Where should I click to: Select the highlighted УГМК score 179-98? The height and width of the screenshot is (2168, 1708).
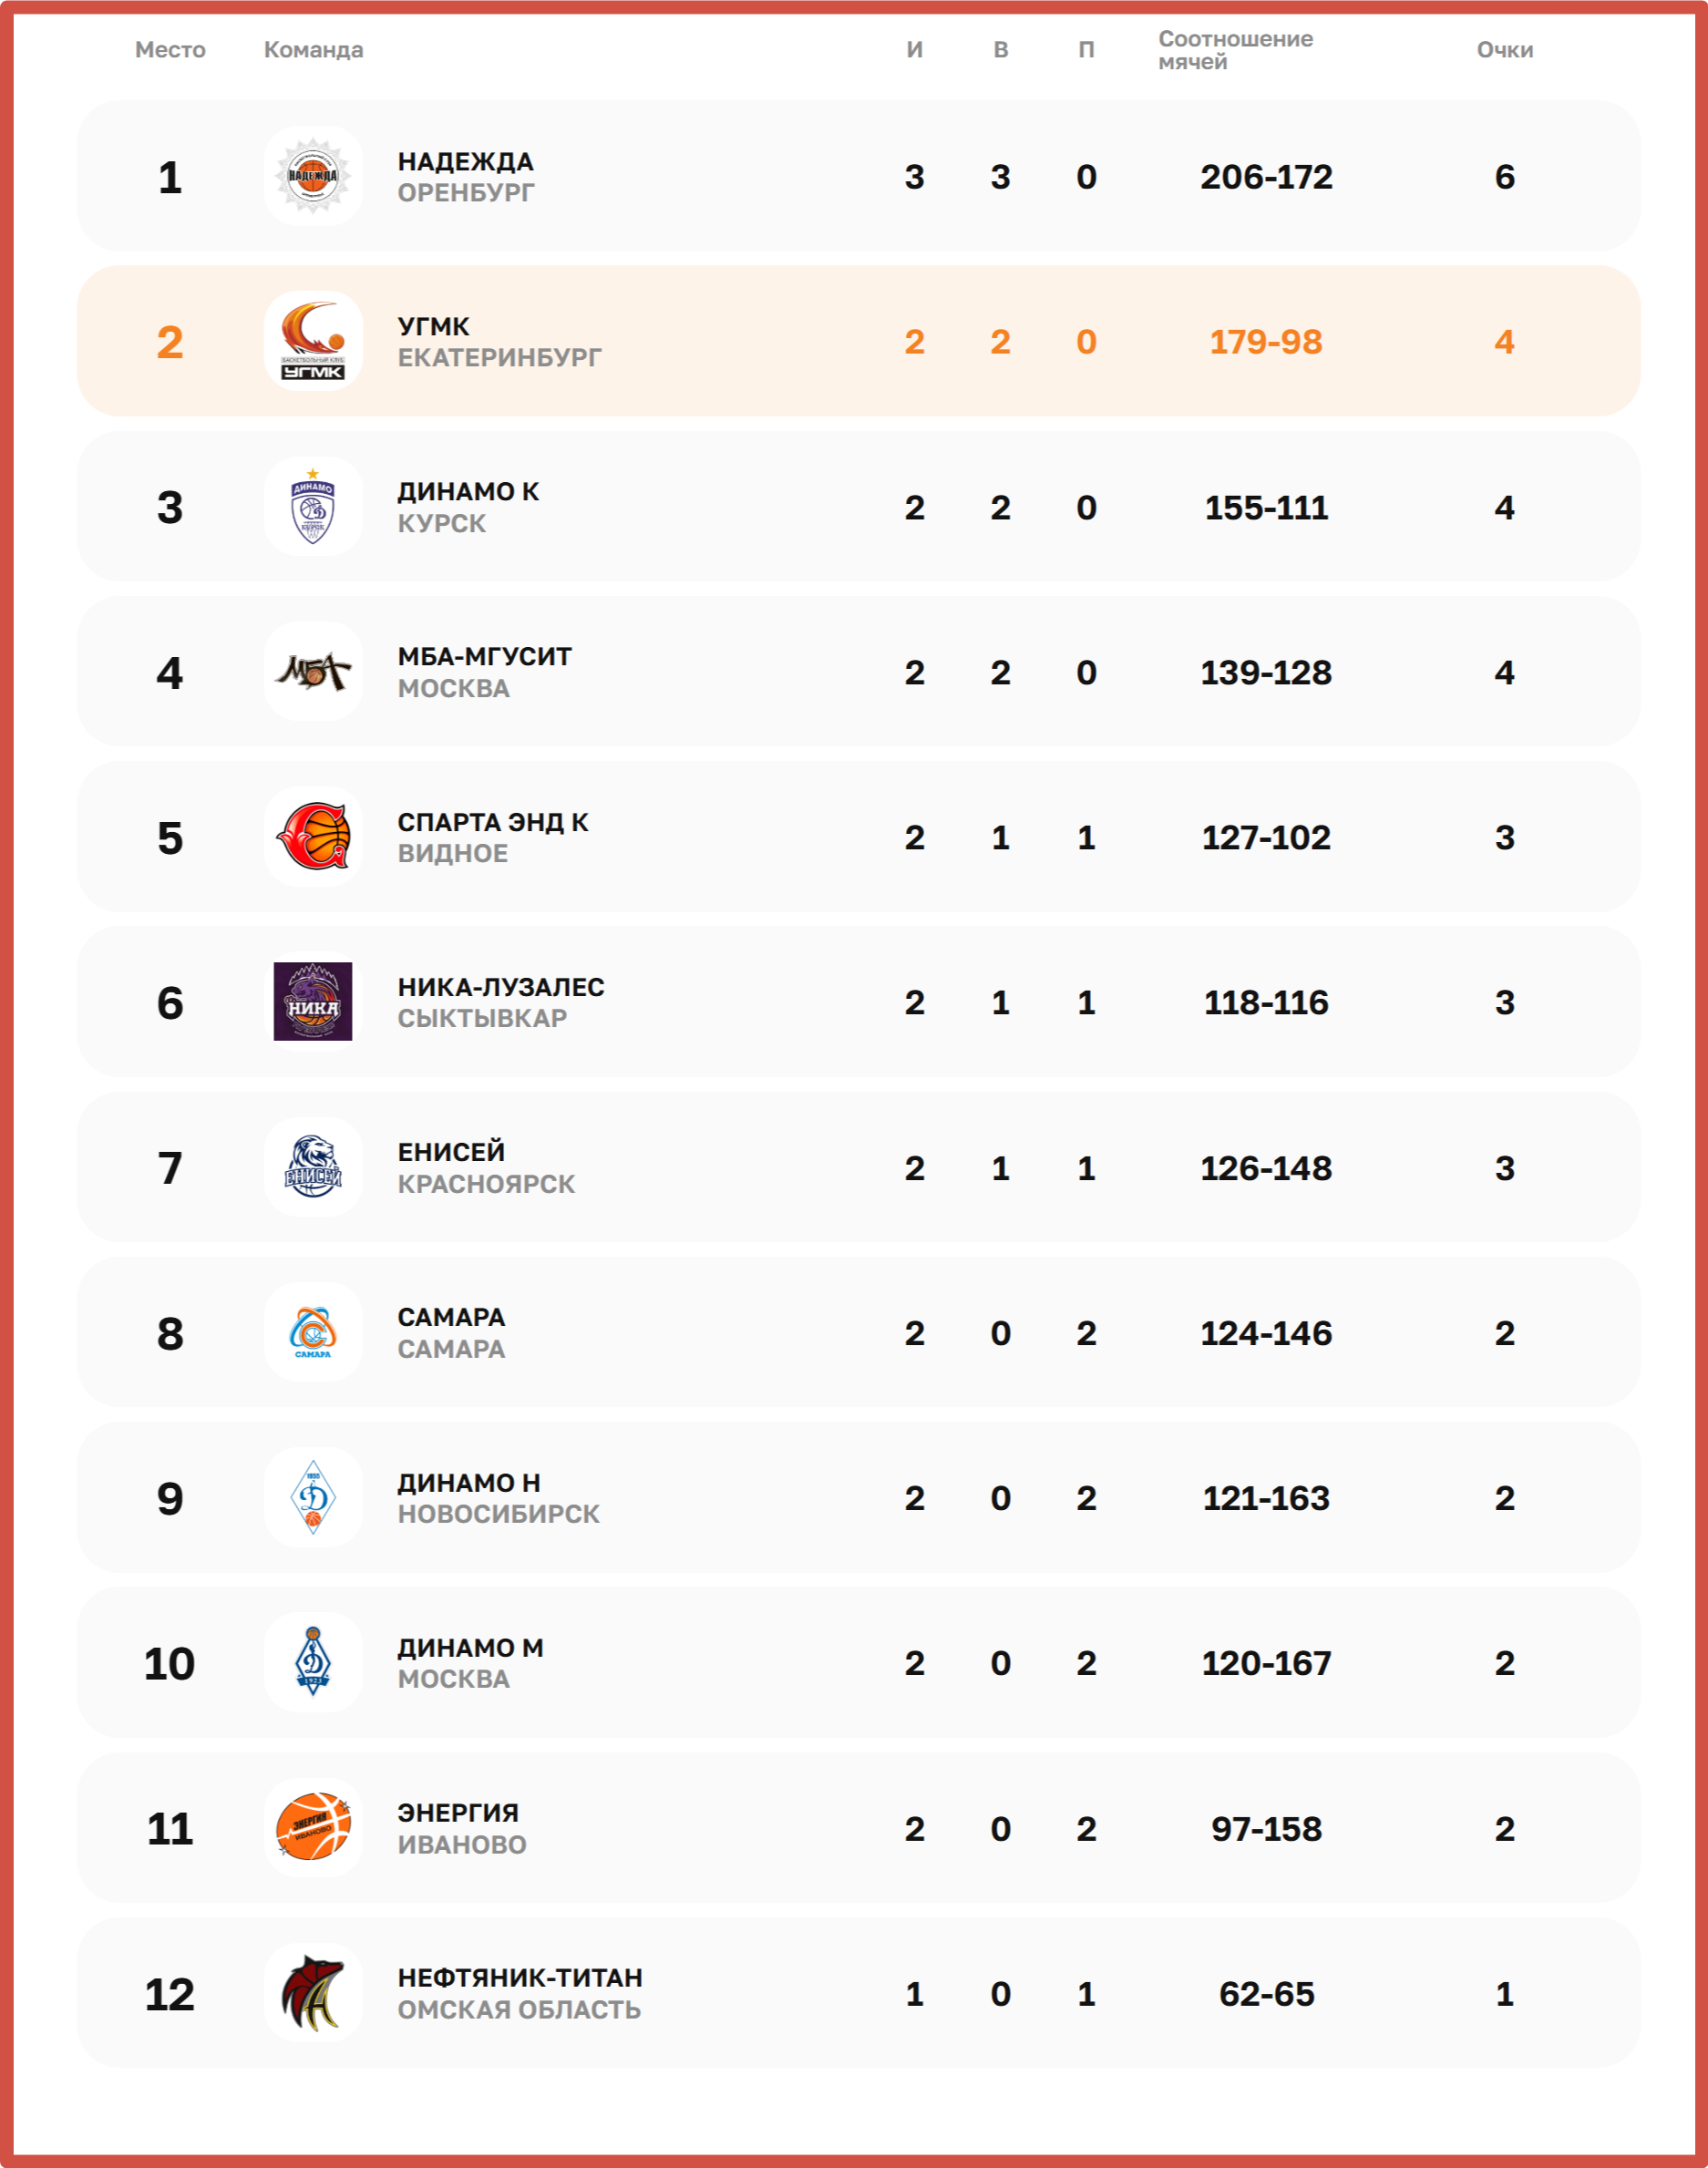click(x=1265, y=342)
